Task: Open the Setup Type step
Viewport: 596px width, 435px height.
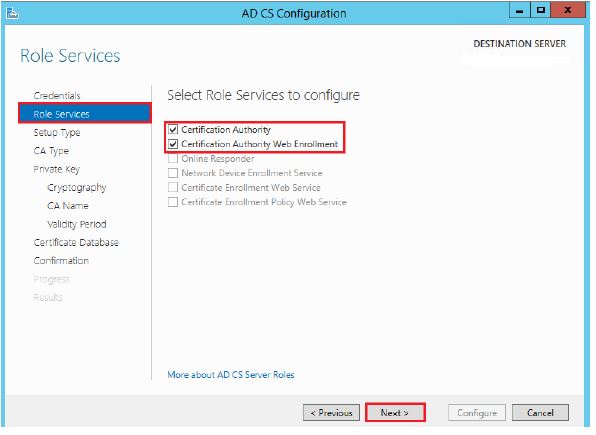Action: [x=57, y=133]
